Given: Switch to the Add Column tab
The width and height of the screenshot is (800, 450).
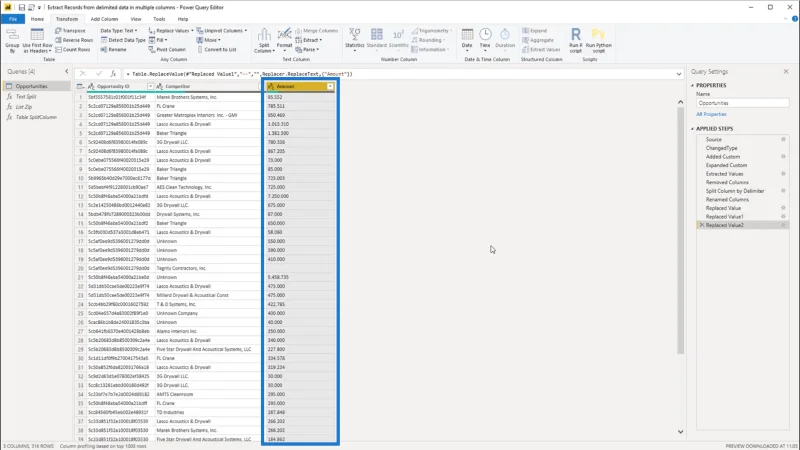Looking at the screenshot, I should click(x=104, y=19).
